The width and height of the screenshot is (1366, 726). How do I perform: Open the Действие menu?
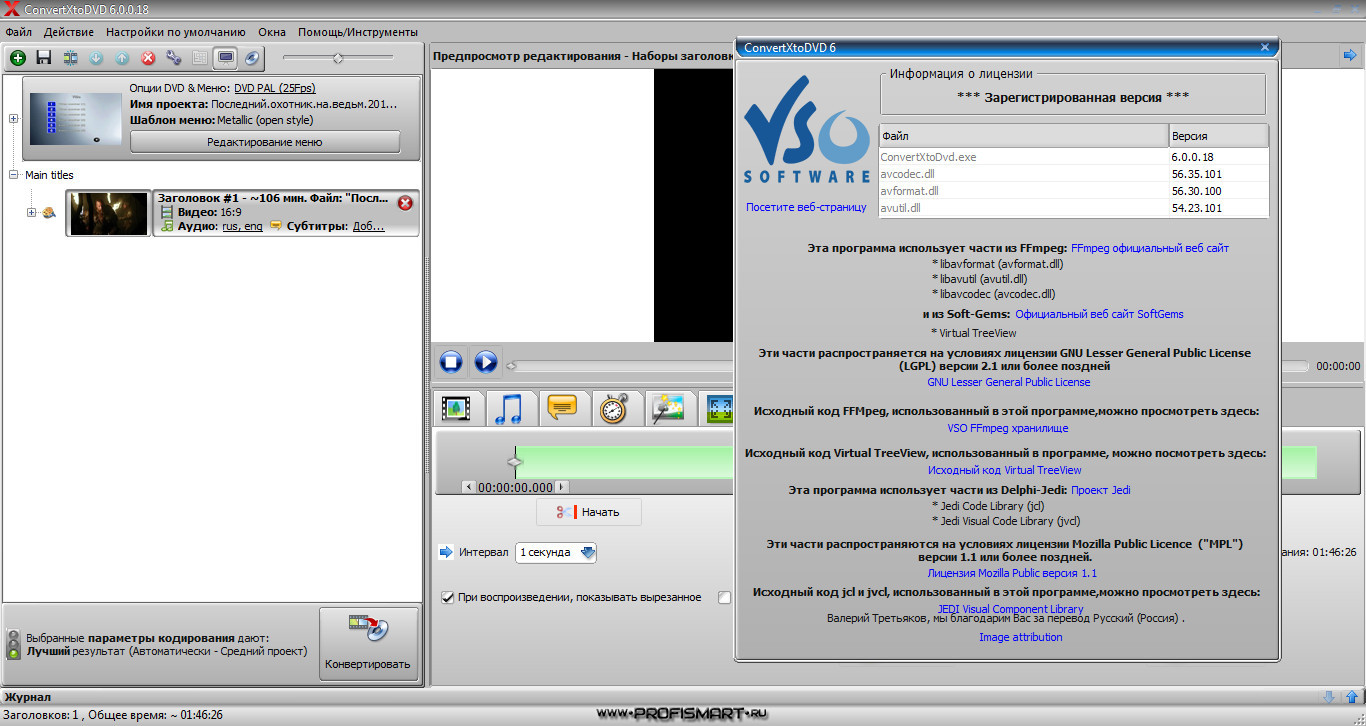69,32
